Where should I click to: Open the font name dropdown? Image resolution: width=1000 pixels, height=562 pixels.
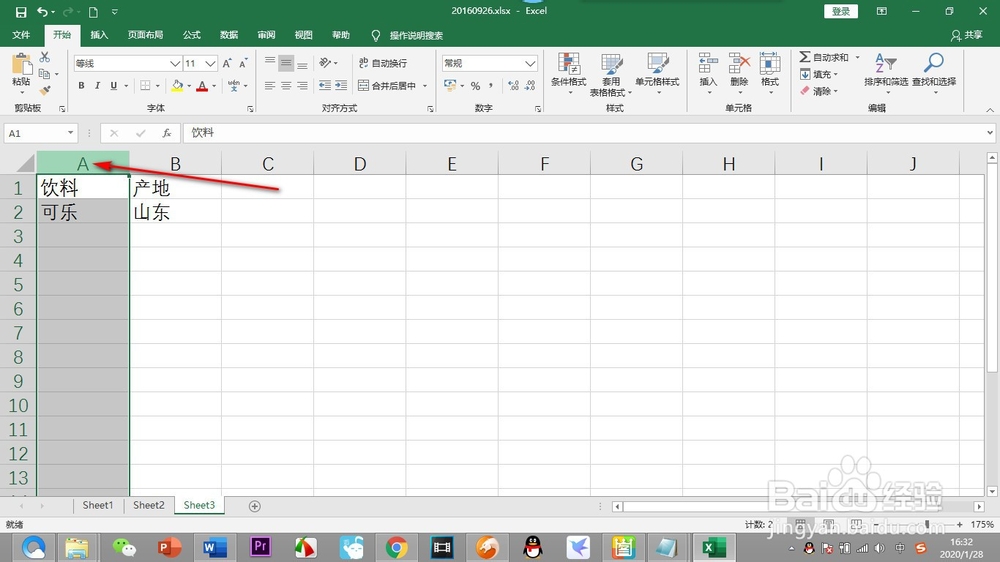point(175,63)
